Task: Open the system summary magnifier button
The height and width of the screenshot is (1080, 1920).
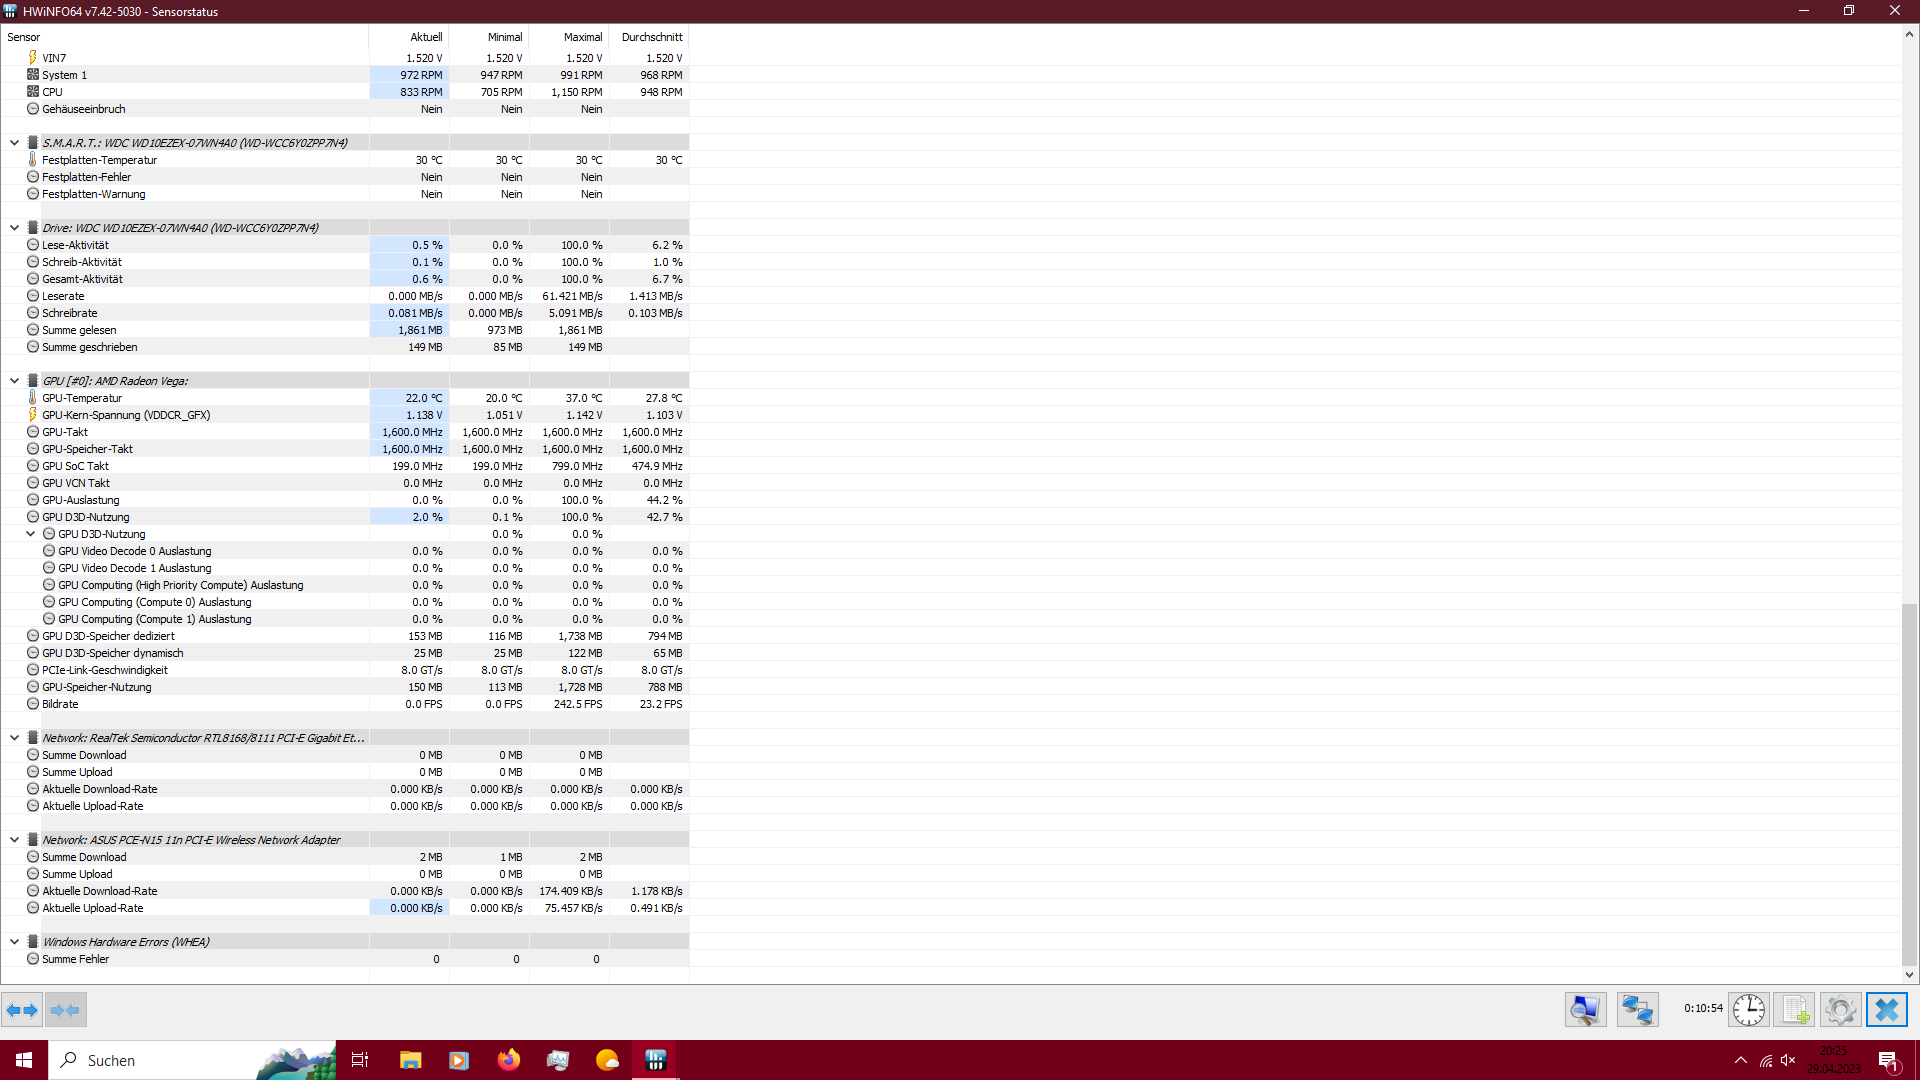Action: [x=1586, y=1010]
